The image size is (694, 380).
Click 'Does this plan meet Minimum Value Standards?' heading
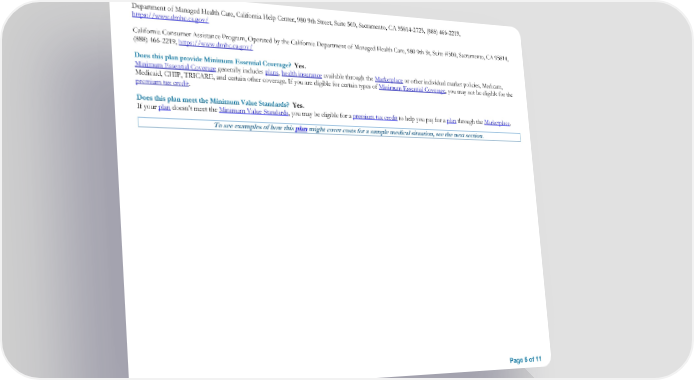(213, 100)
